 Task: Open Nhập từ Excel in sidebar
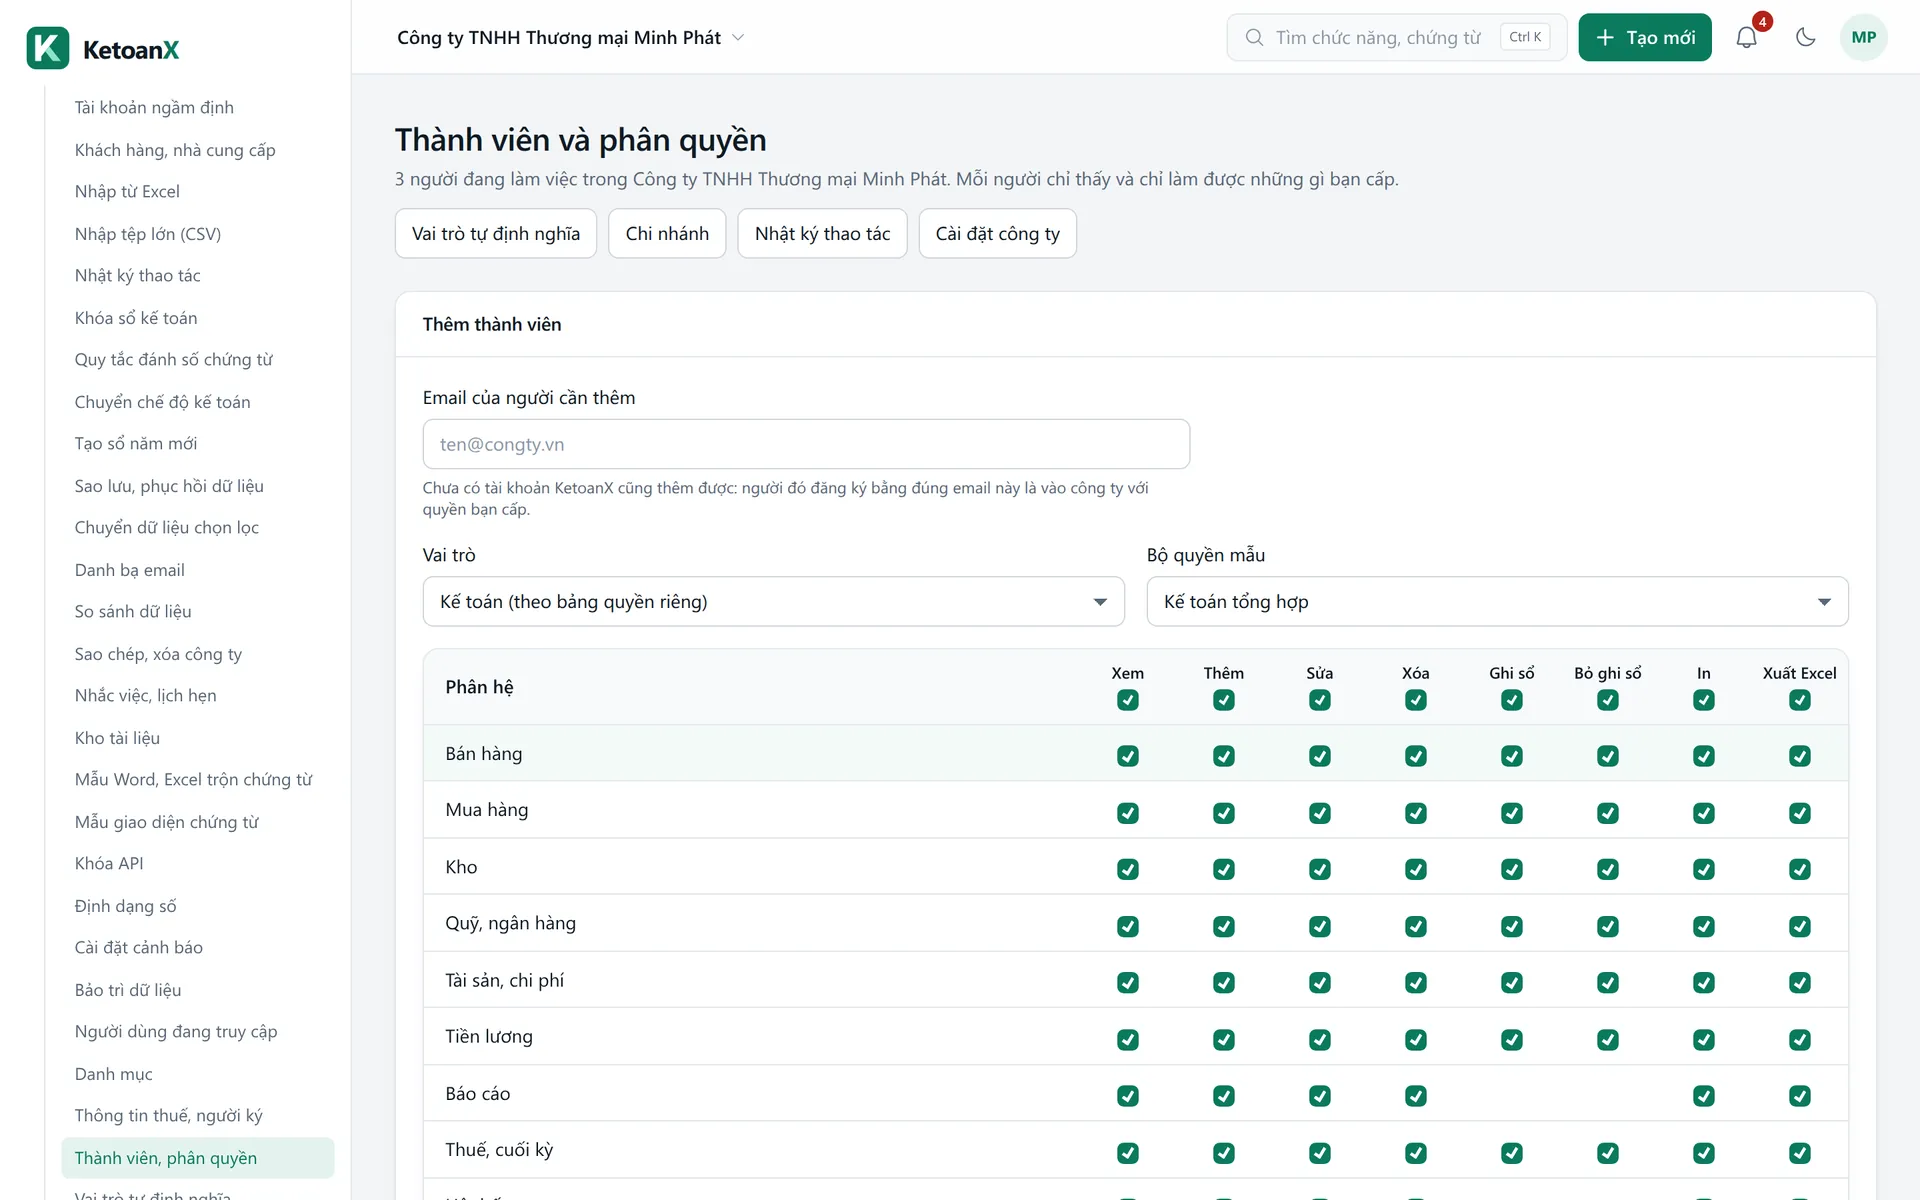(127, 192)
